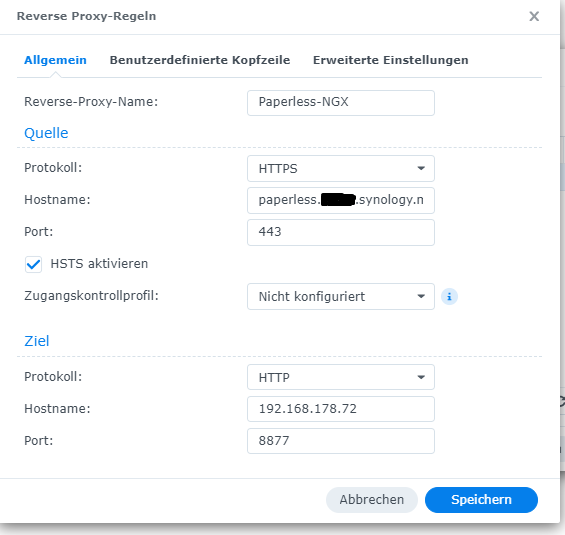Click the info icon beside Zugangskontrollprofil
This screenshot has height=535, width=565.
click(x=449, y=297)
